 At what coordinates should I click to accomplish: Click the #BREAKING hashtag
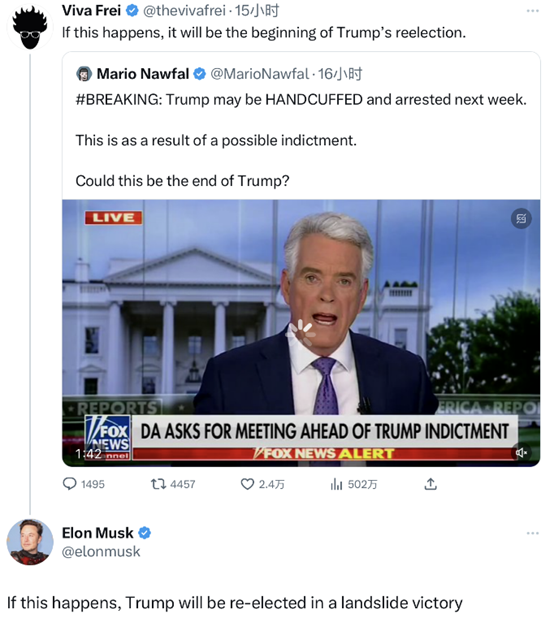tap(119, 100)
